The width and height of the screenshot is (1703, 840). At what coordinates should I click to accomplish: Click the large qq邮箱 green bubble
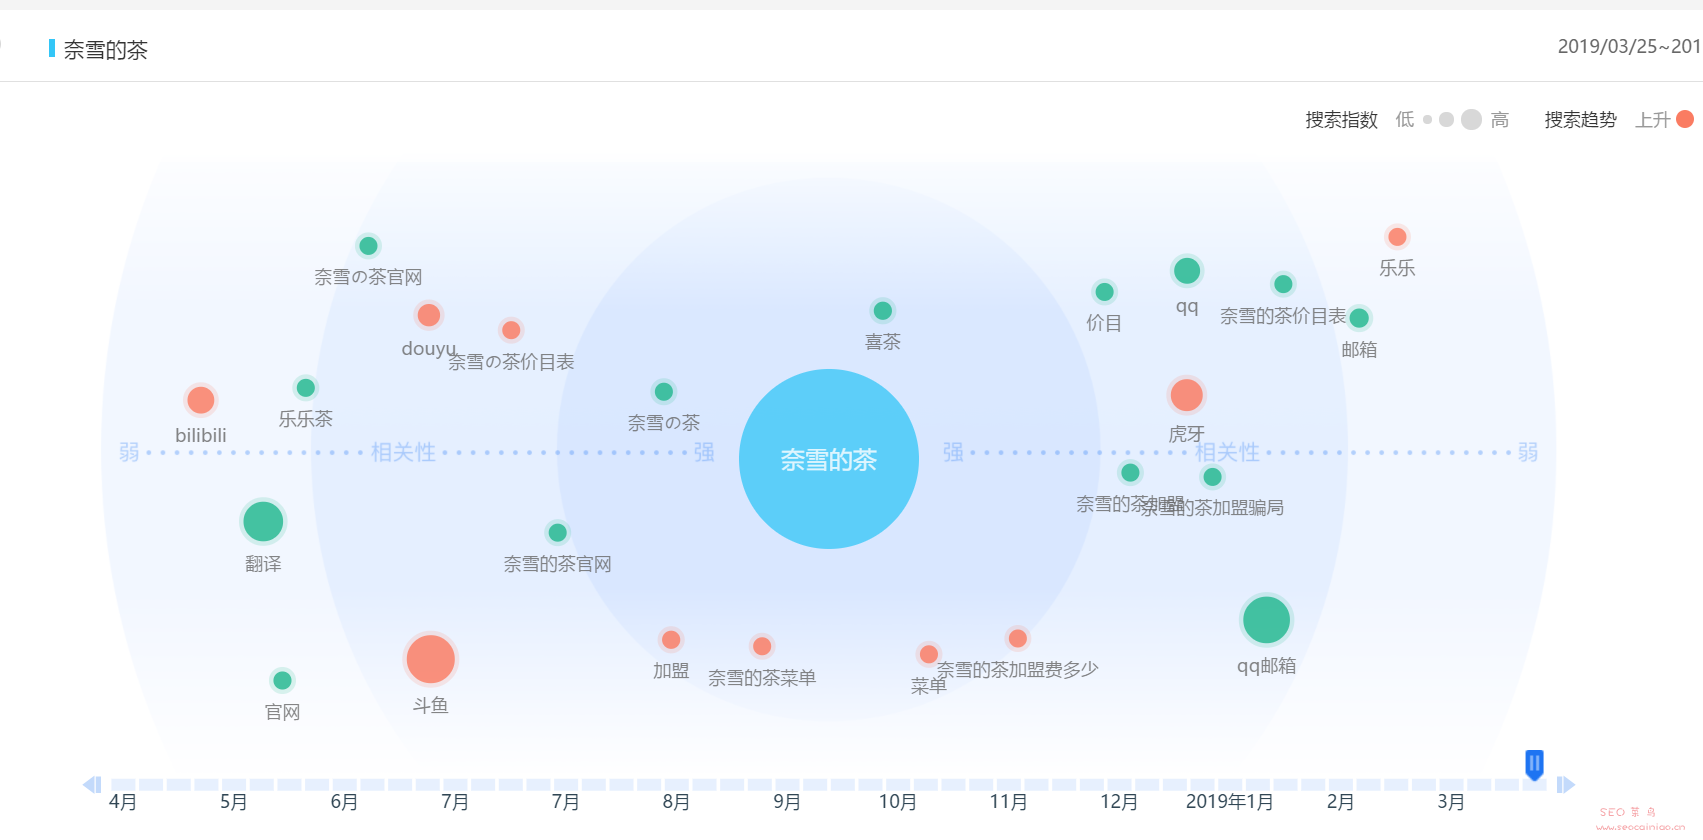point(1266,620)
